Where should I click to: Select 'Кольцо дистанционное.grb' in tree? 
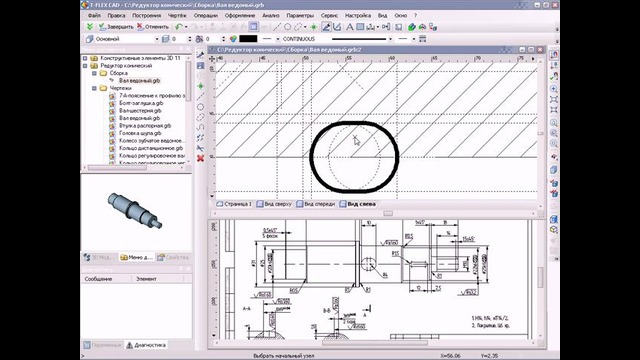click(151, 148)
